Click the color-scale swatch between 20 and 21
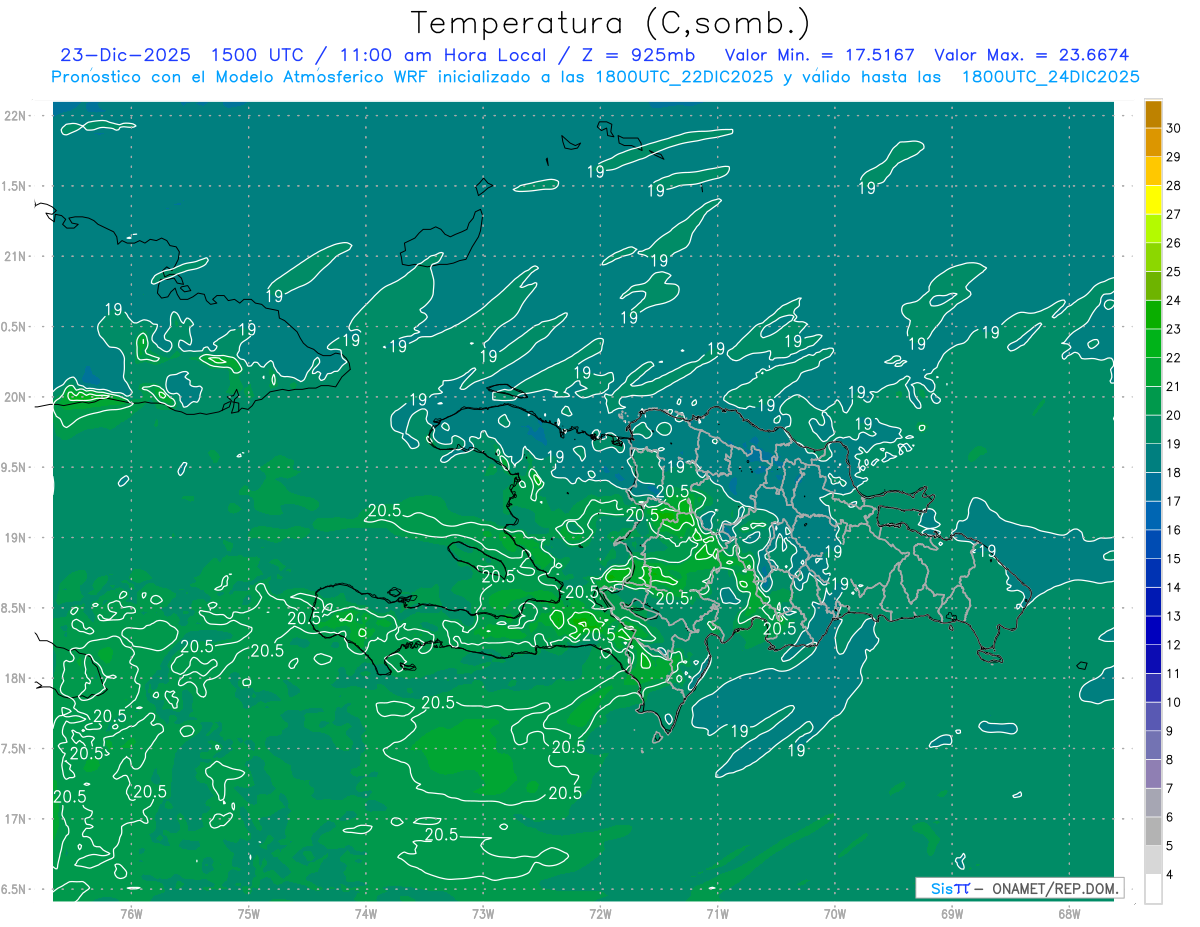This screenshot has width=1200, height=927. 1153,401
